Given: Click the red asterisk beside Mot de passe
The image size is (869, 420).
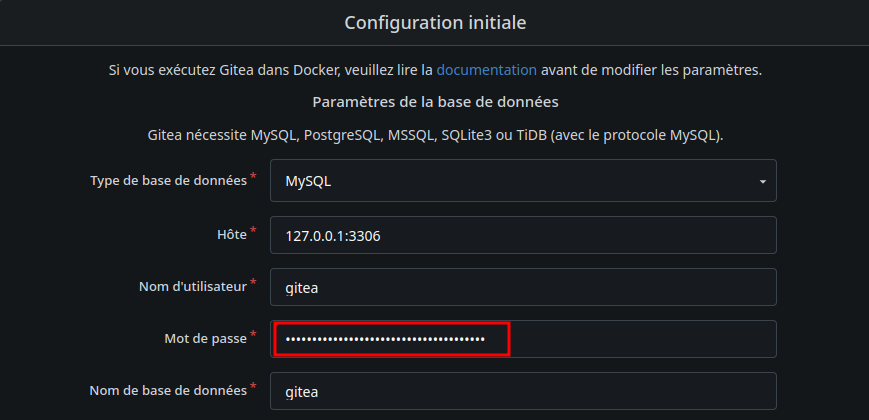Looking at the screenshot, I should 253,335.
